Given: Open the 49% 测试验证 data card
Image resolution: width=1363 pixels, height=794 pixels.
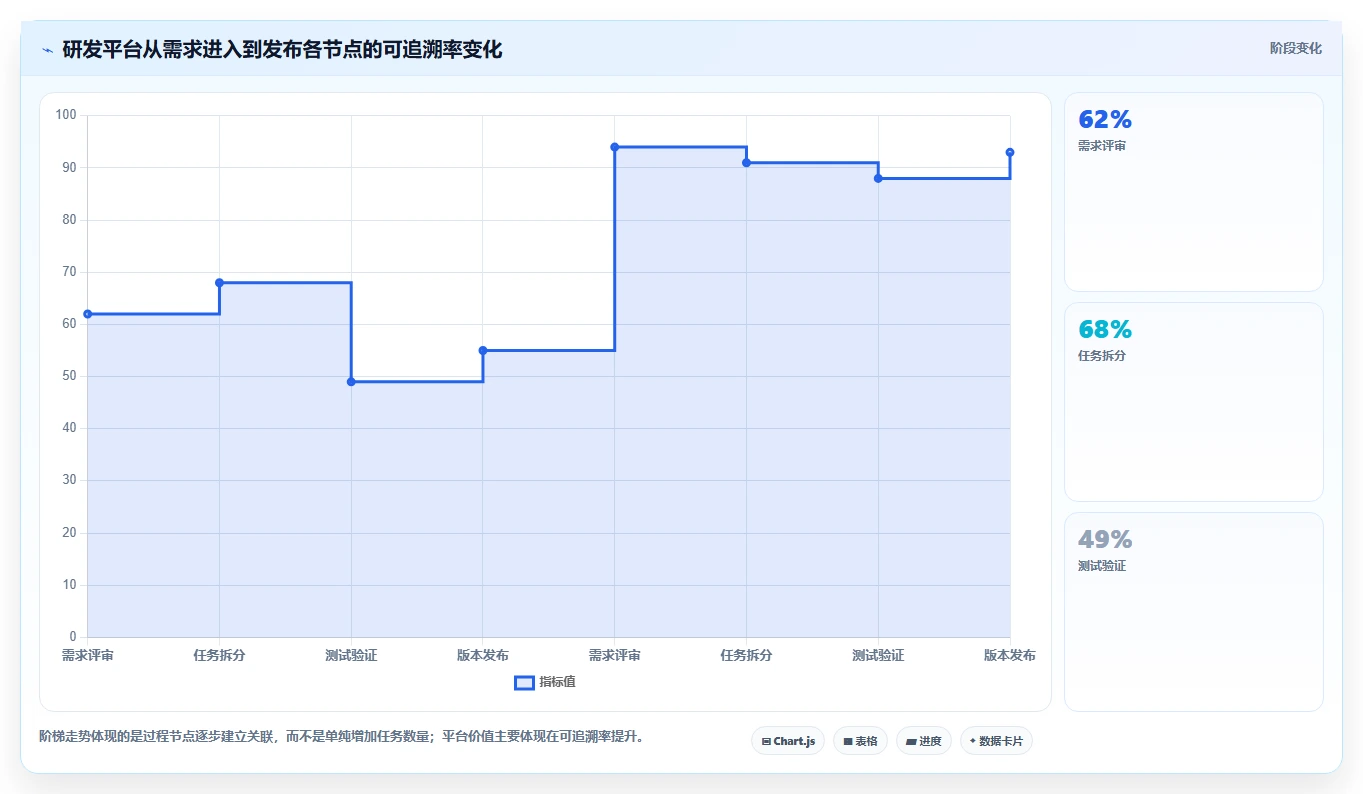Looking at the screenshot, I should (1194, 612).
